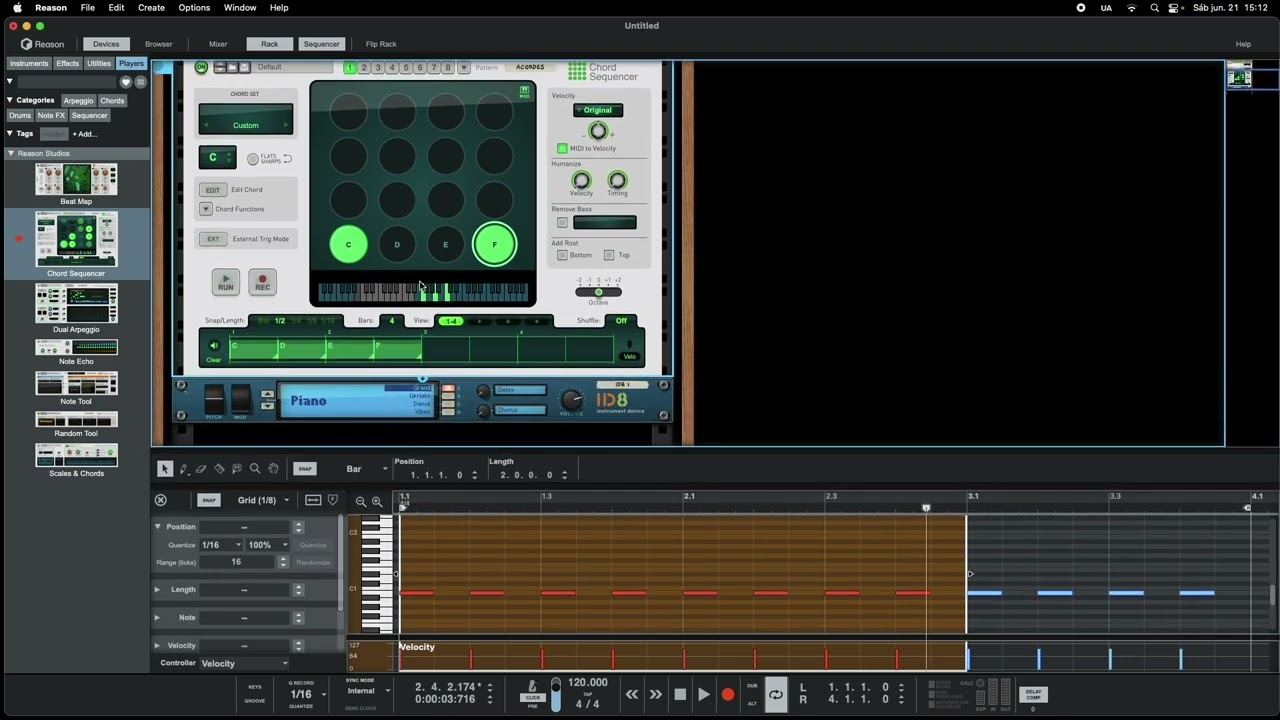Open the Chord Functions dropdown
Screen dimensions: 1280x720
206,209
